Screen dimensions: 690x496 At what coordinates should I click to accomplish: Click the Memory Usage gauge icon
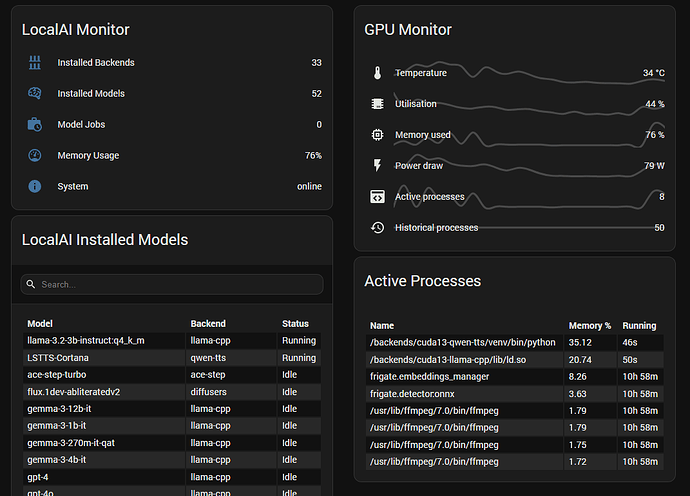coord(35,156)
